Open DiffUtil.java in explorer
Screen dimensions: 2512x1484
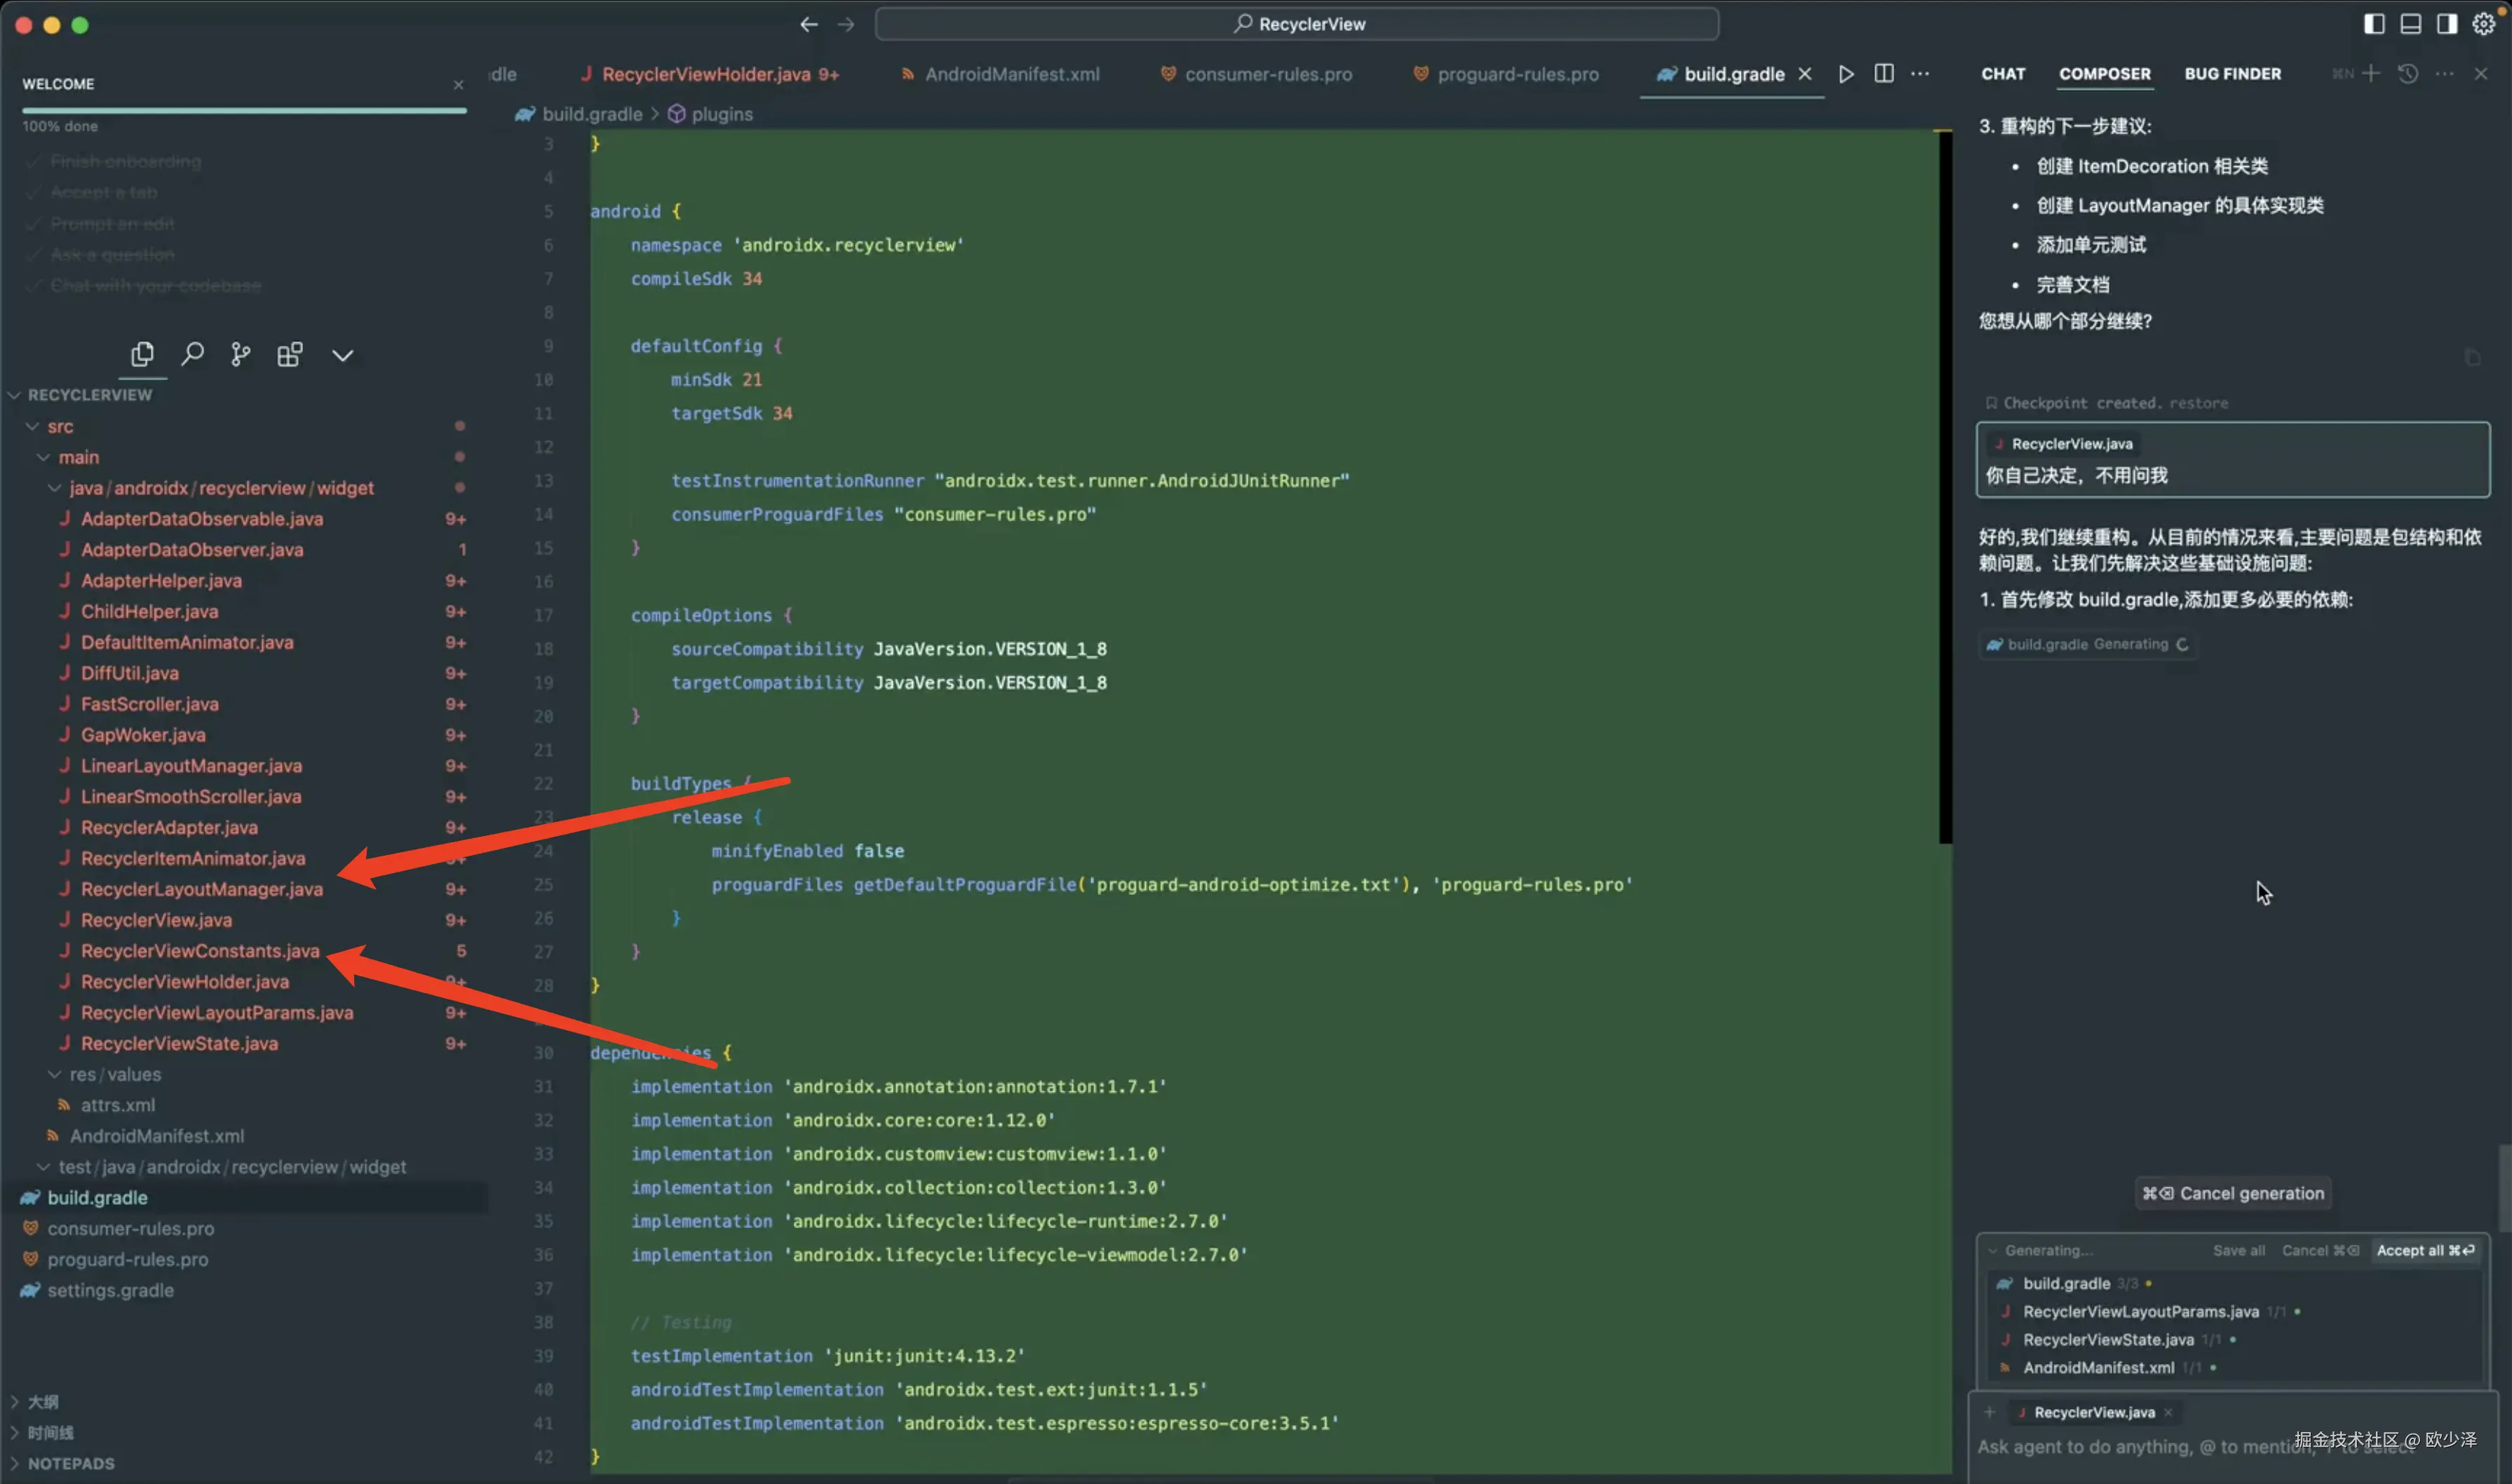coord(130,673)
